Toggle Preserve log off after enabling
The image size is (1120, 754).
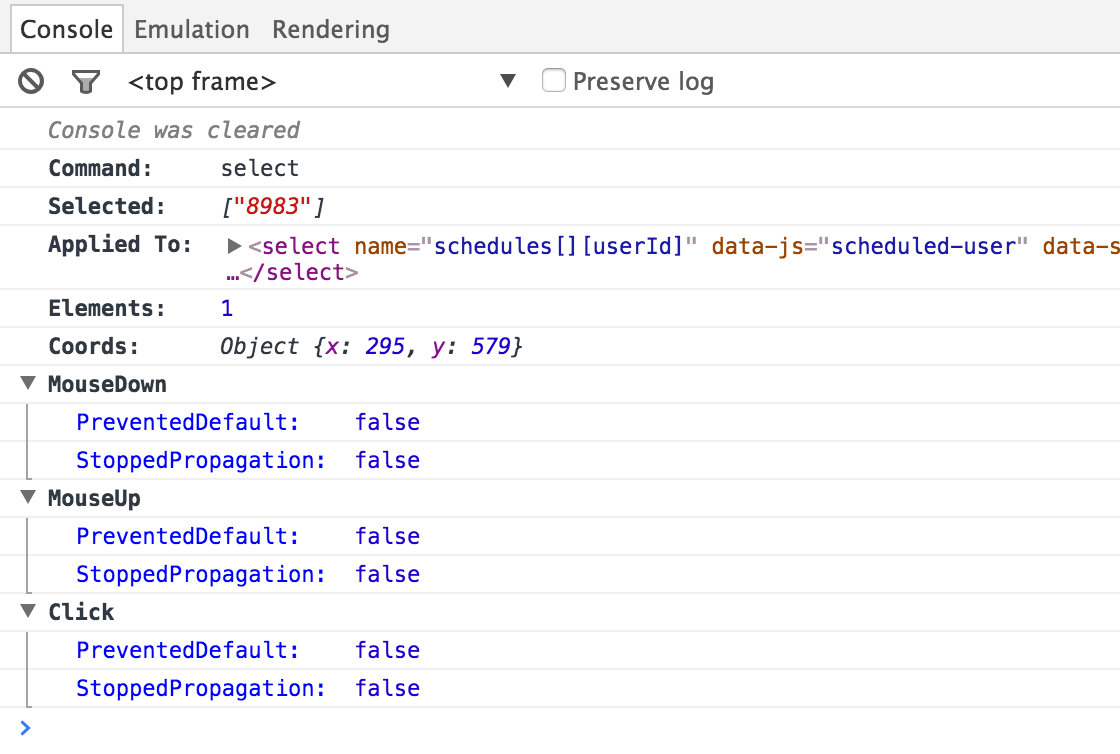pyautogui.click(x=554, y=80)
